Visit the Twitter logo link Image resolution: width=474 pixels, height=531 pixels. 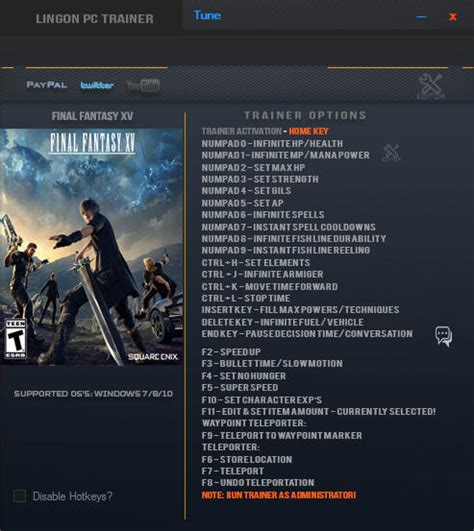point(96,85)
